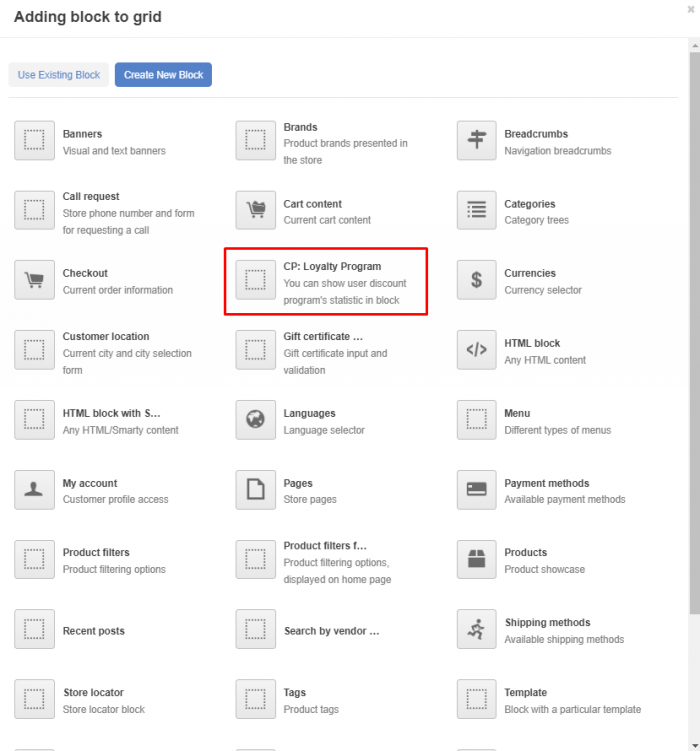Click the Languages globe icon
This screenshot has width=700, height=751.
point(255,420)
